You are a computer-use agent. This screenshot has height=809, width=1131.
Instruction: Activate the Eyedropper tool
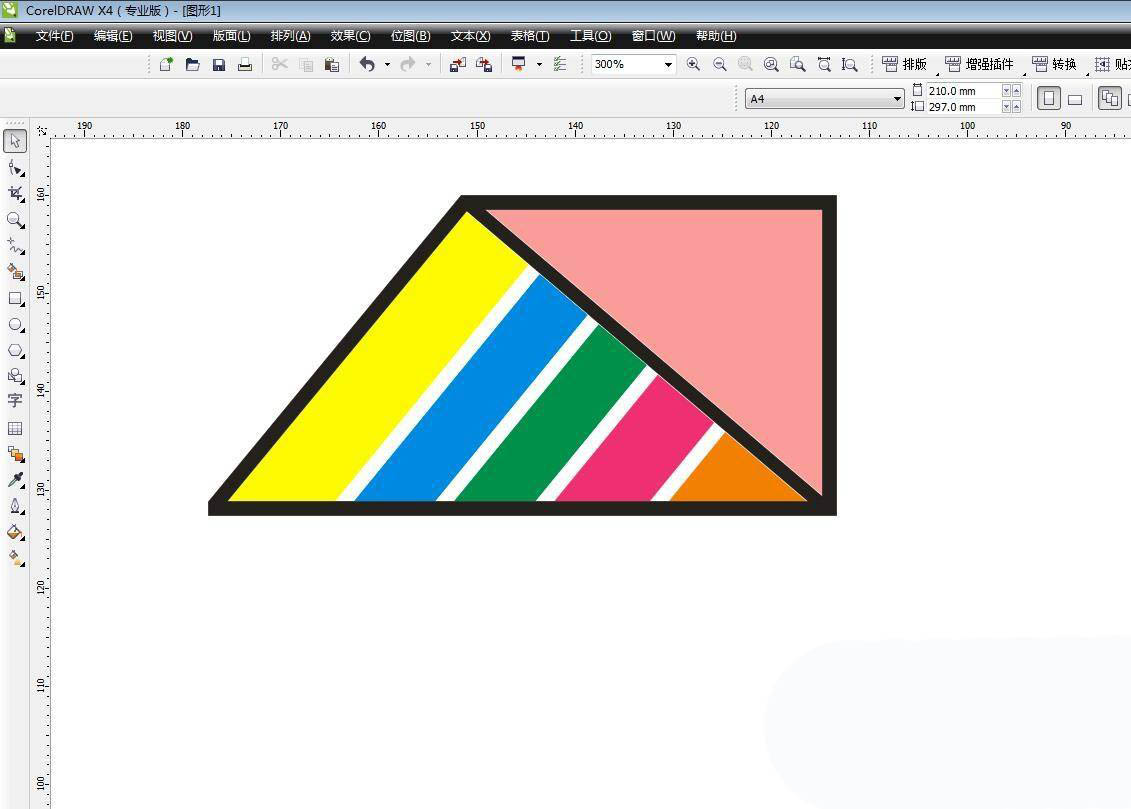pyautogui.click(x=15, y=480)
